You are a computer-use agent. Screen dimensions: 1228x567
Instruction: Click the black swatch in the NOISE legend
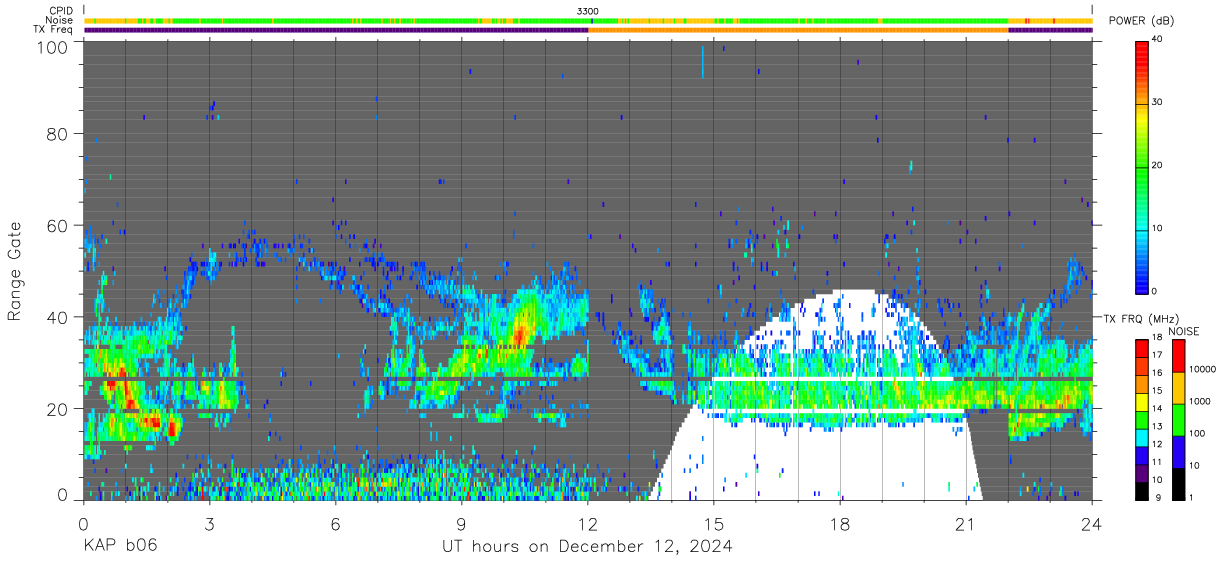(x=1178, y=482)
